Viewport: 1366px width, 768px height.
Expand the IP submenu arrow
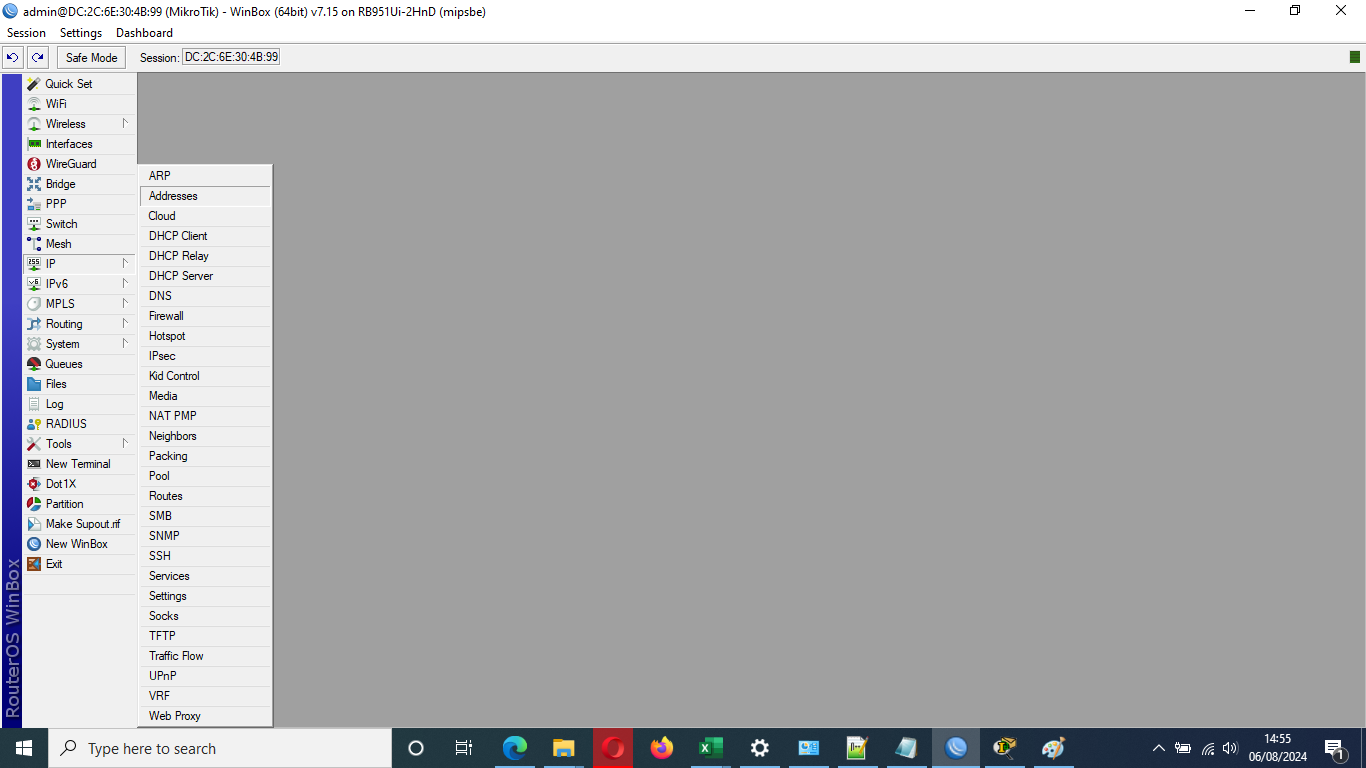[125, 264]
